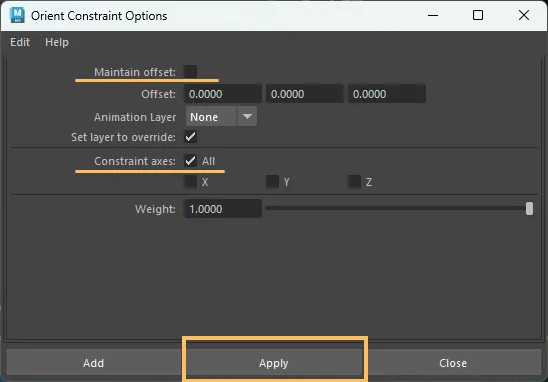Image resolution: width=548 pixels, height=382 pixels.
Task: Click the Weight value field
Action: (x=223, y=209)
